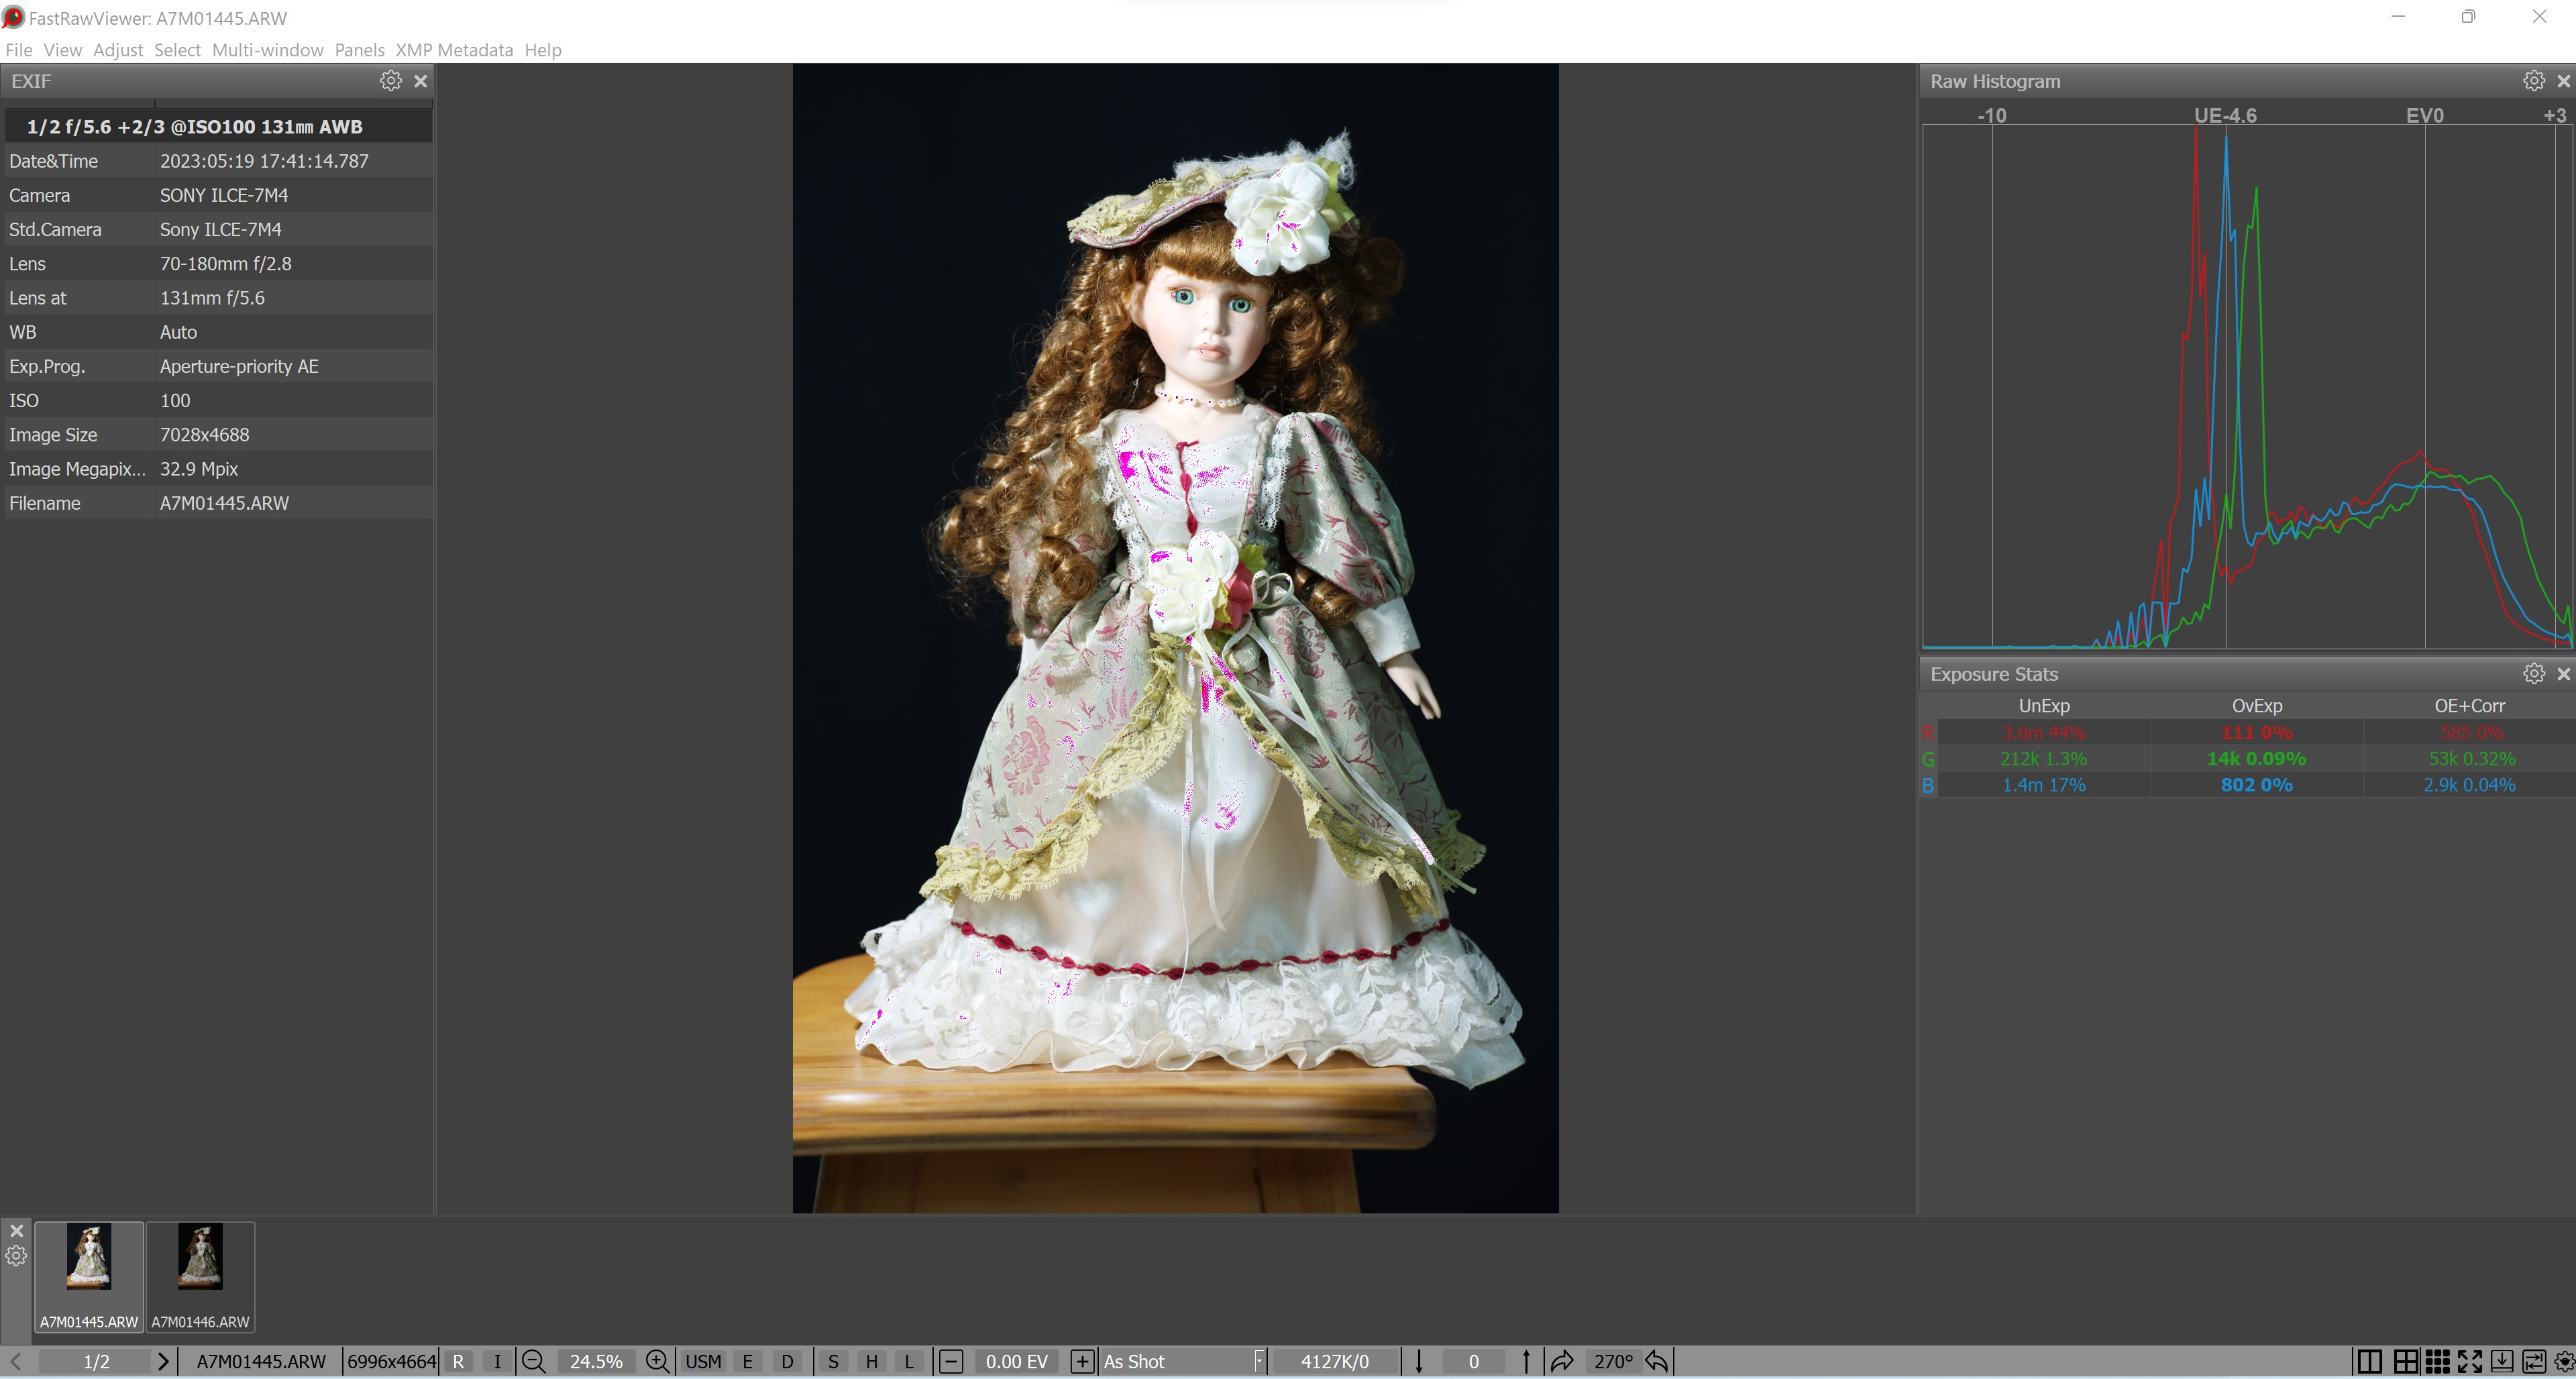Rotate image counterclockwise with the left arrow
This screenshot has height=1379, width=2576.
pos(1657,1361)
